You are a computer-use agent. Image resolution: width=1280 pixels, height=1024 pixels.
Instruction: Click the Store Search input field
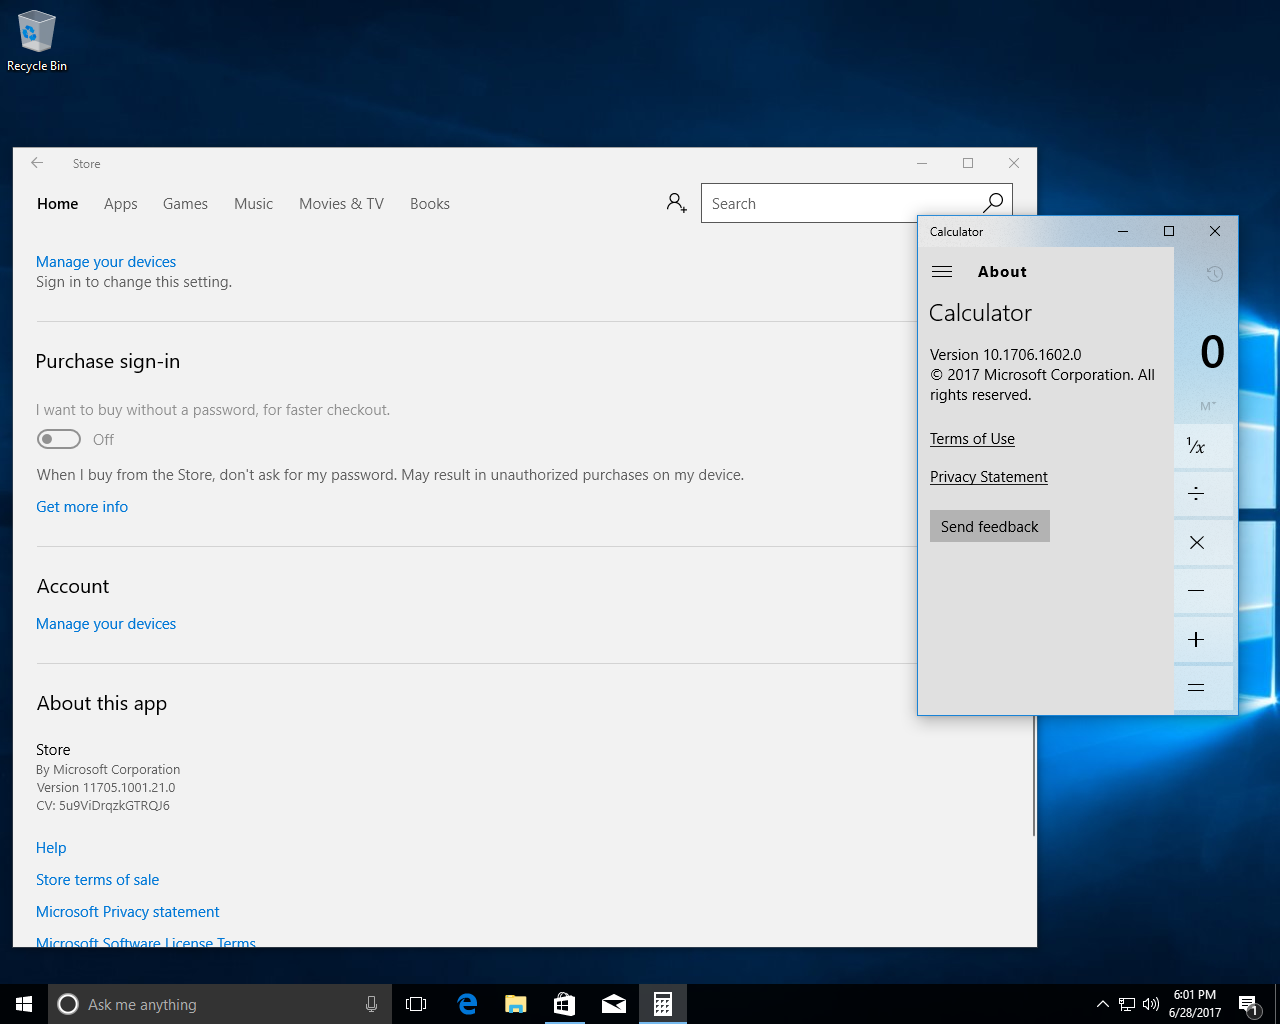click(x=840, y=203)
